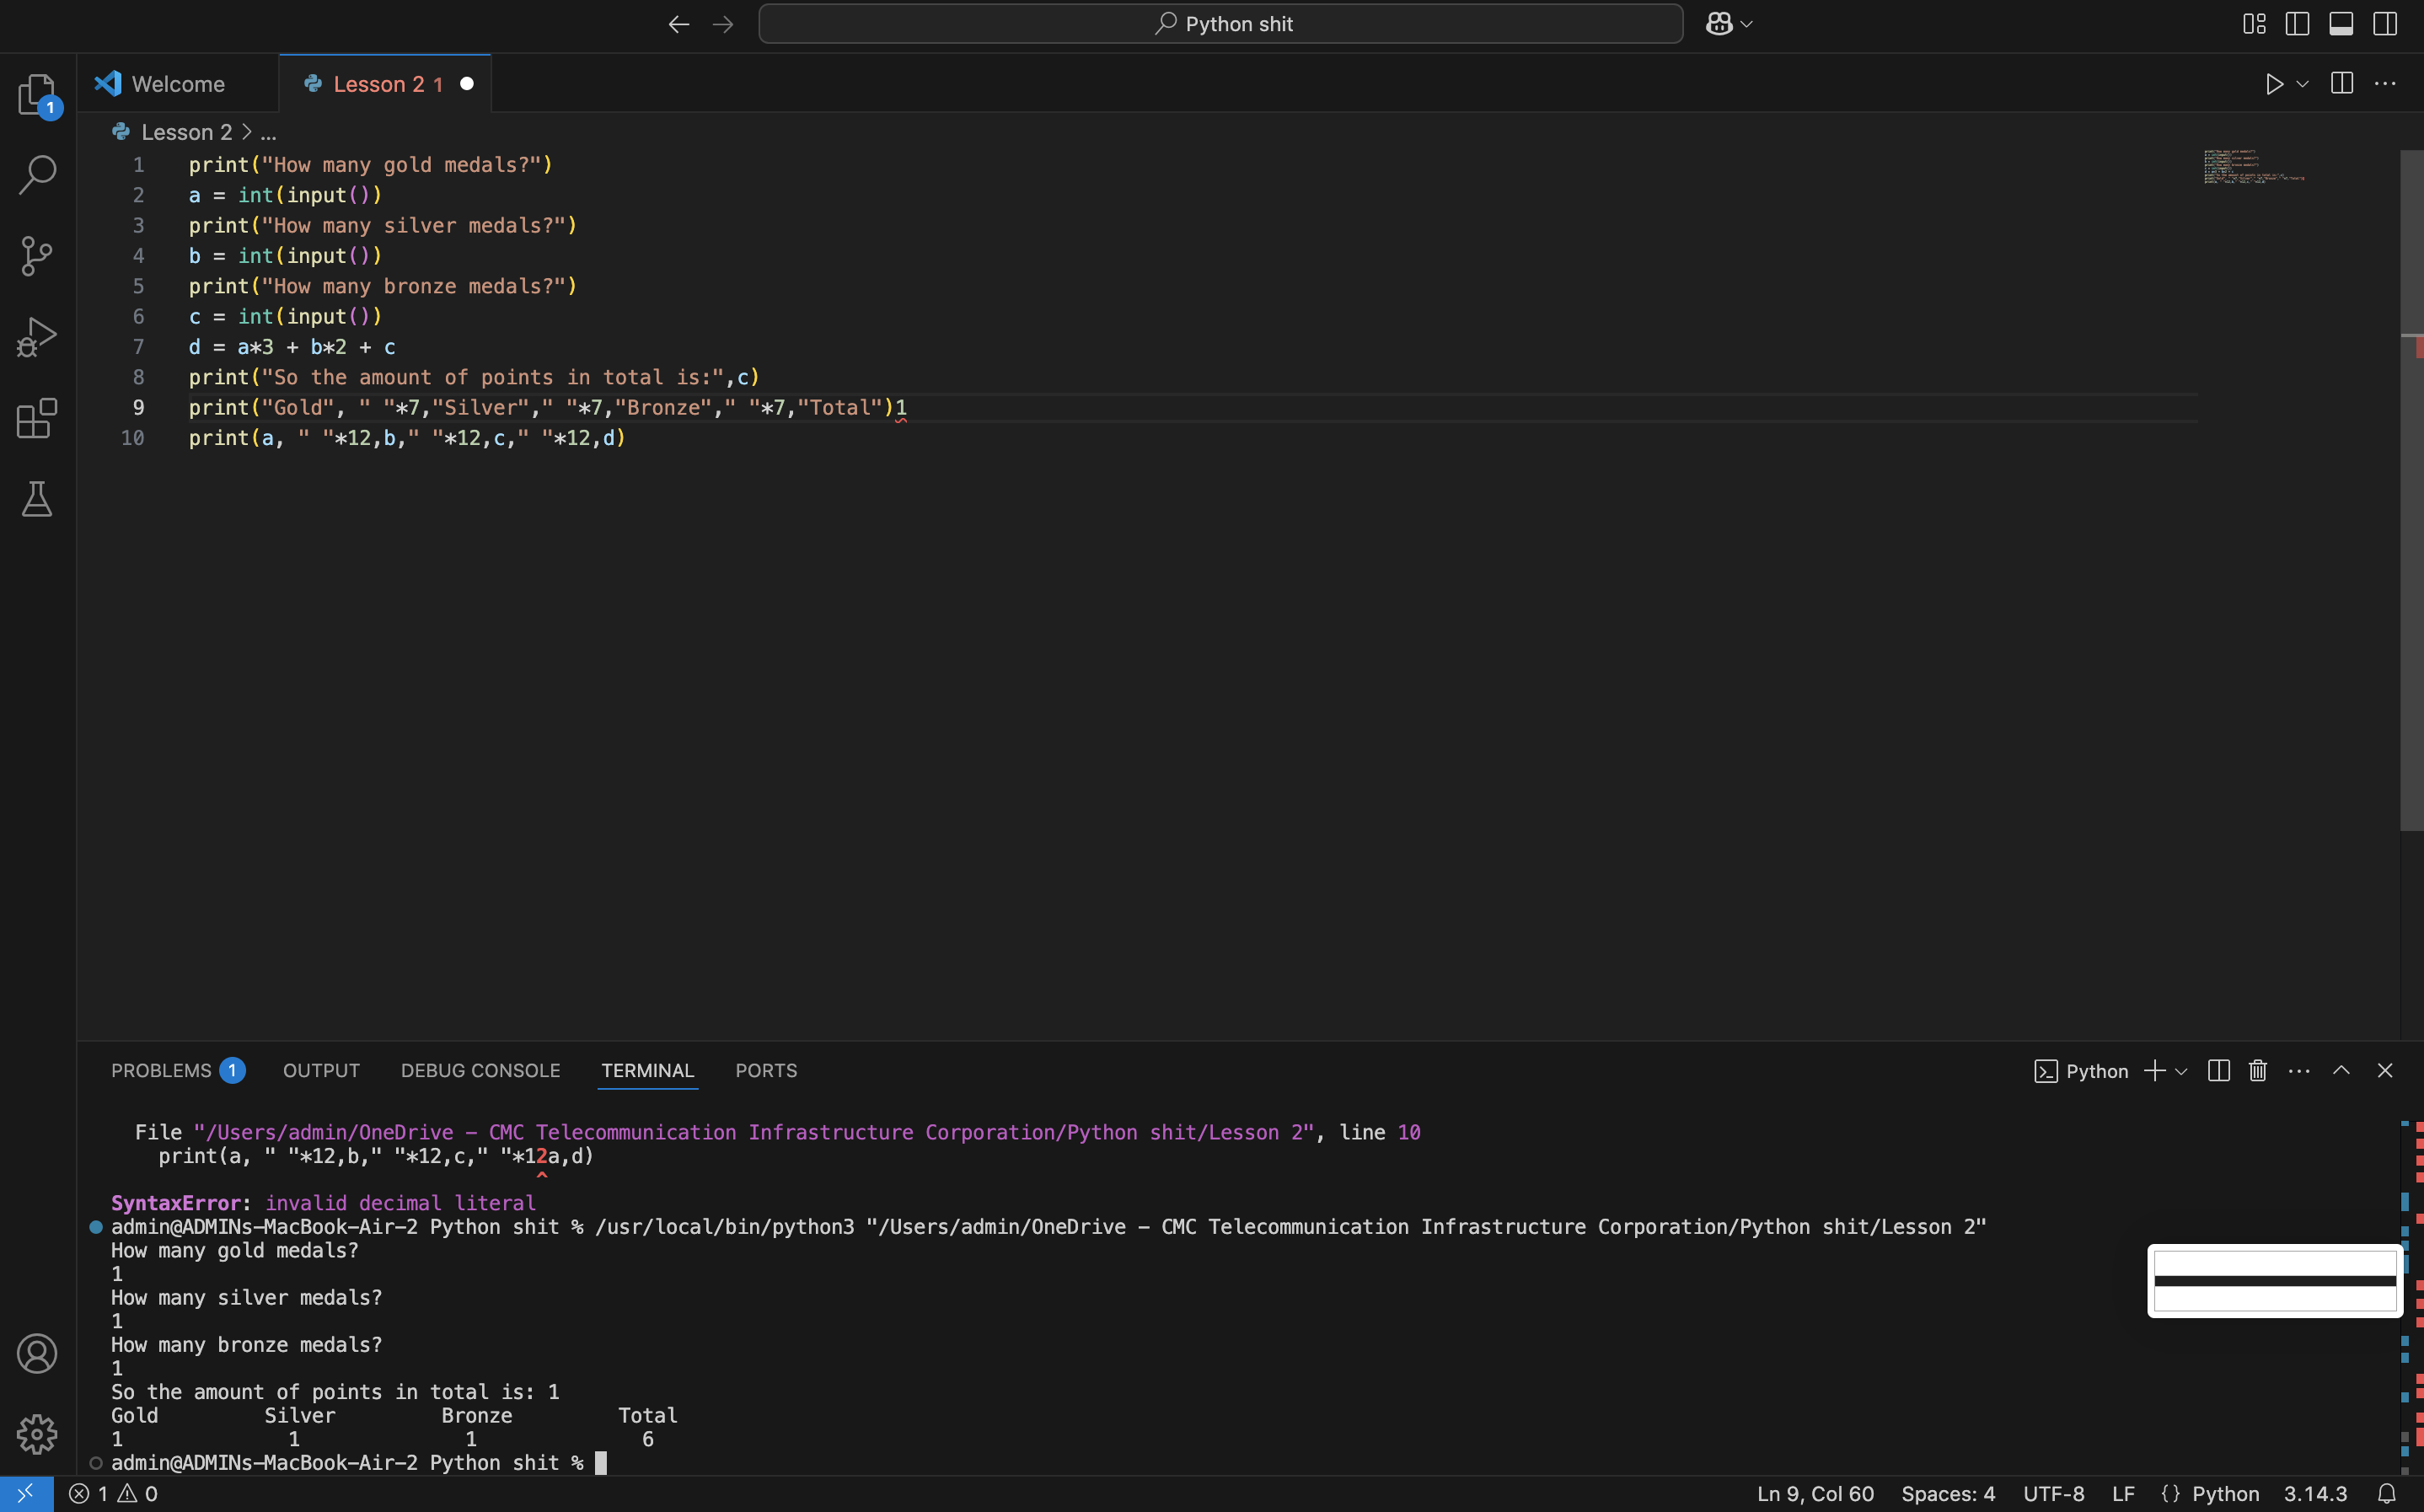Switch to the Problems panel tab
Image resolution: width=2424 pixels, height=1512 pixels.
pos(161,1071)
